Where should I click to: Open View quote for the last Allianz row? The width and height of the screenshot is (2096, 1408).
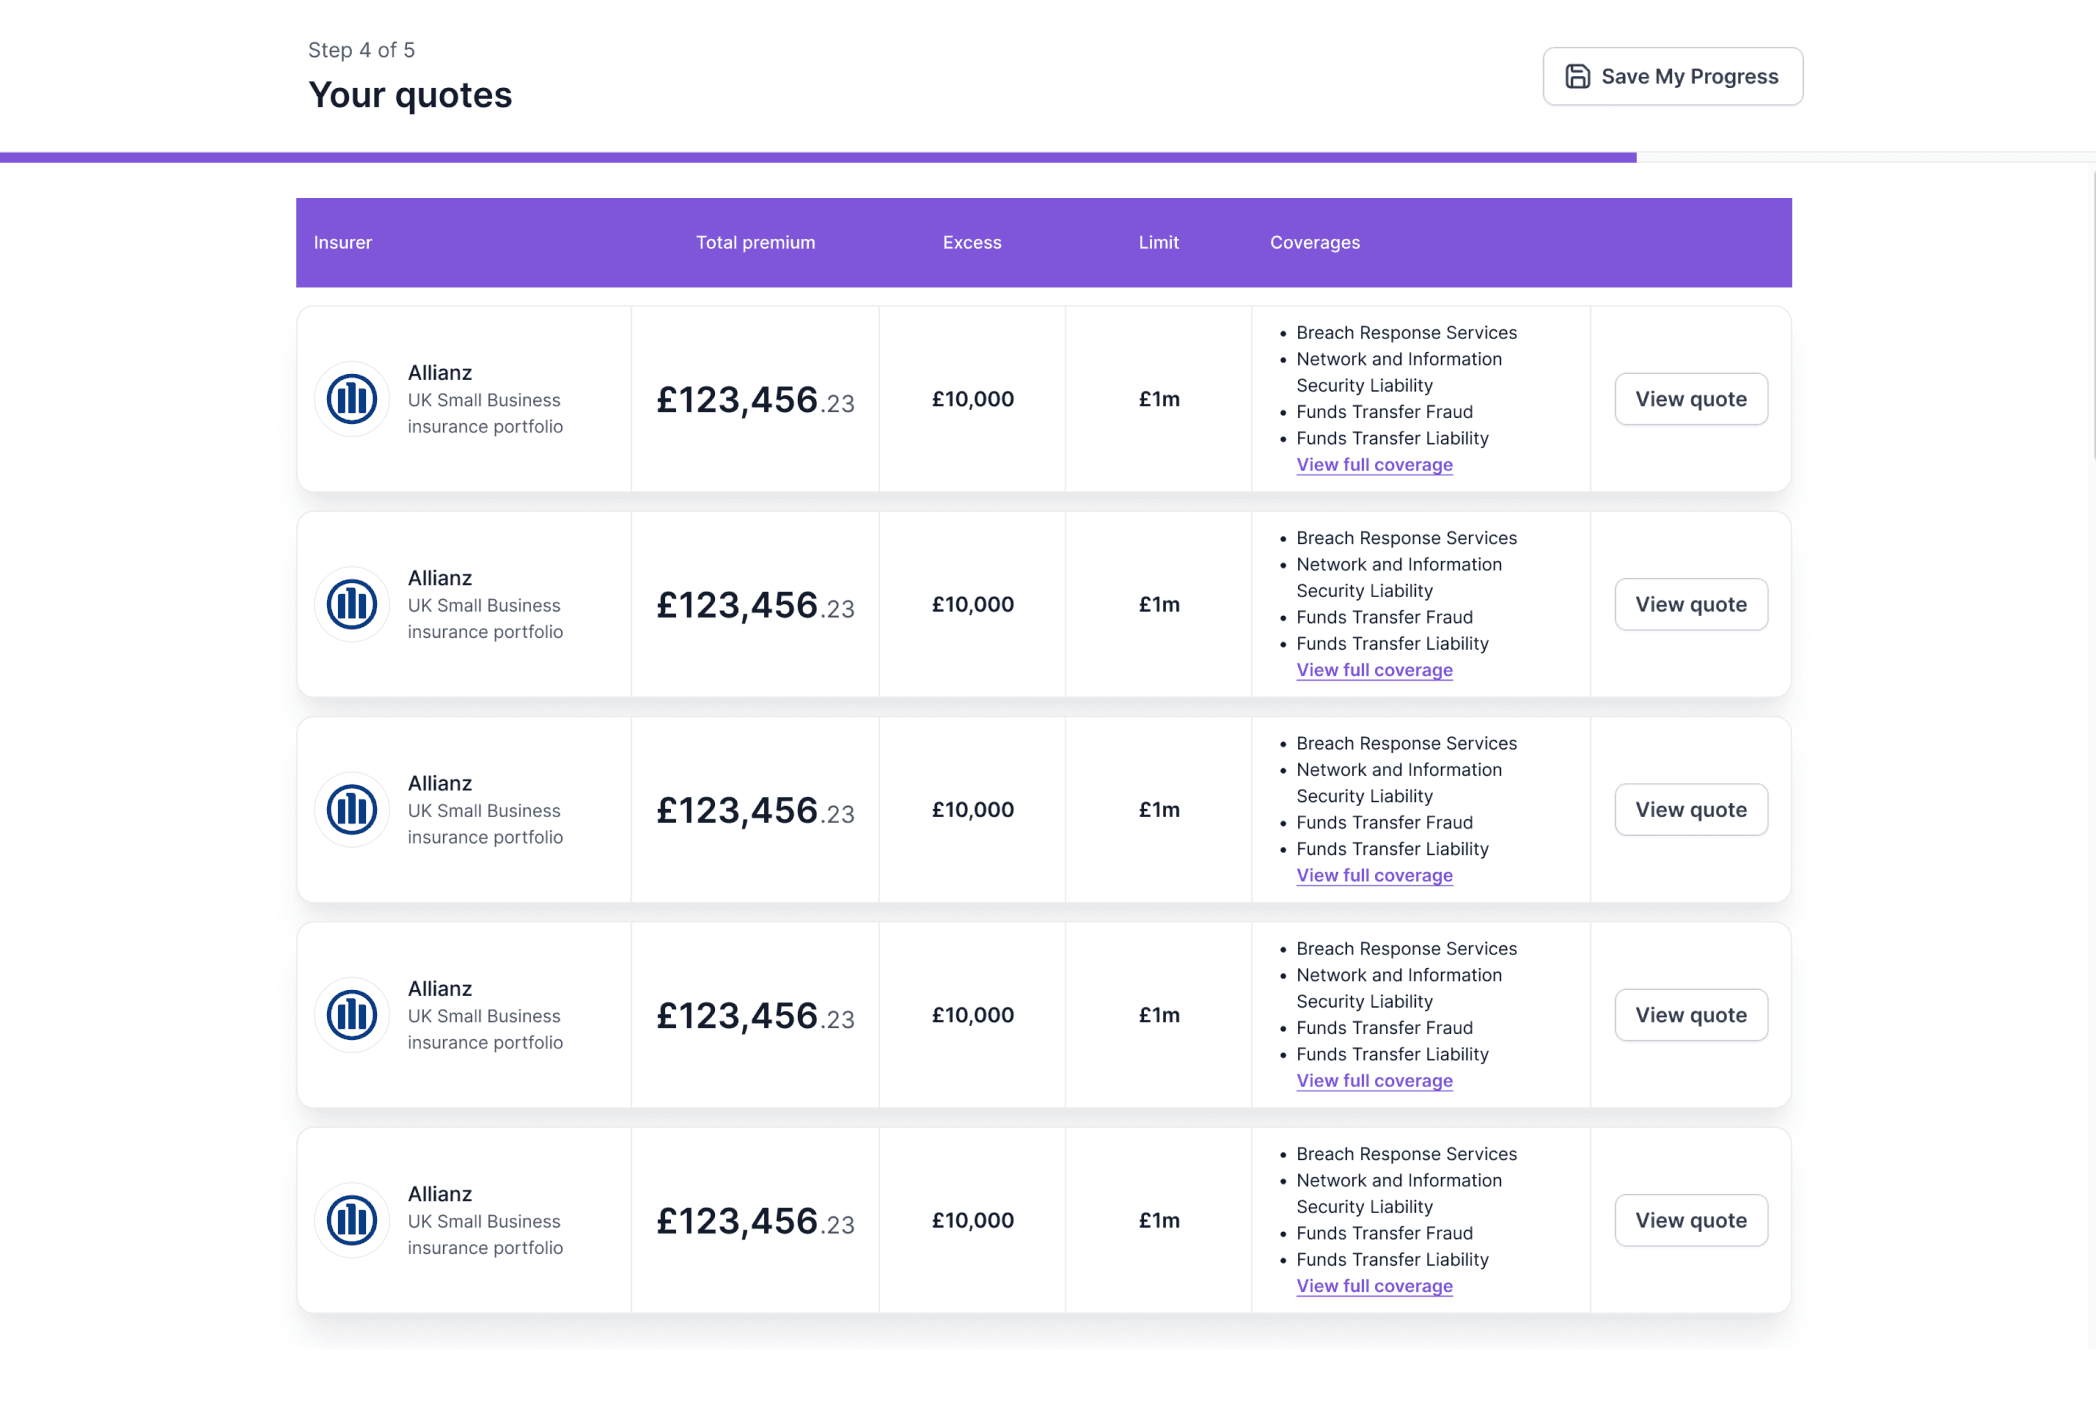(x=1690, y=1220)
